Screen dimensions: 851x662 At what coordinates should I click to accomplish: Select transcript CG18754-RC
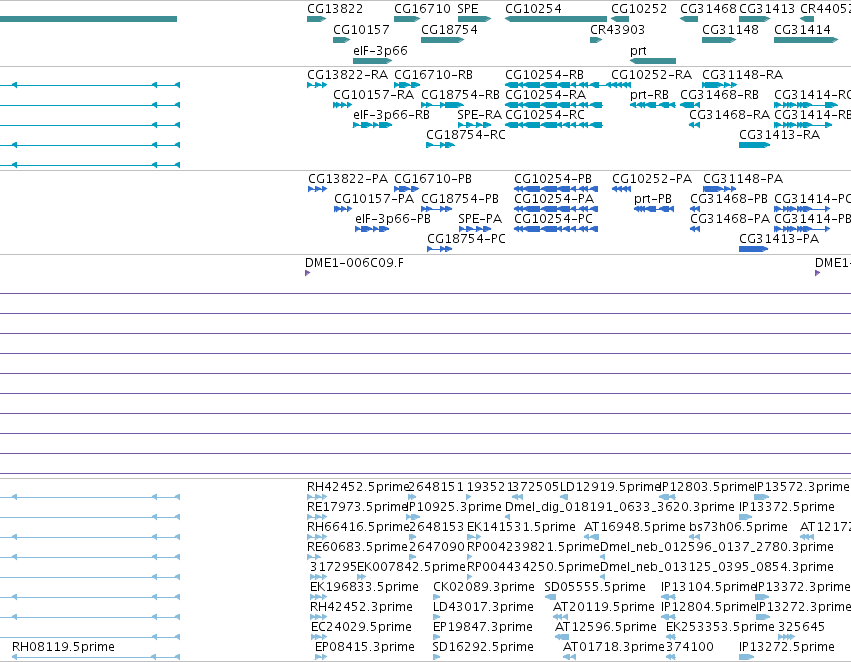[x=440, y=145]
